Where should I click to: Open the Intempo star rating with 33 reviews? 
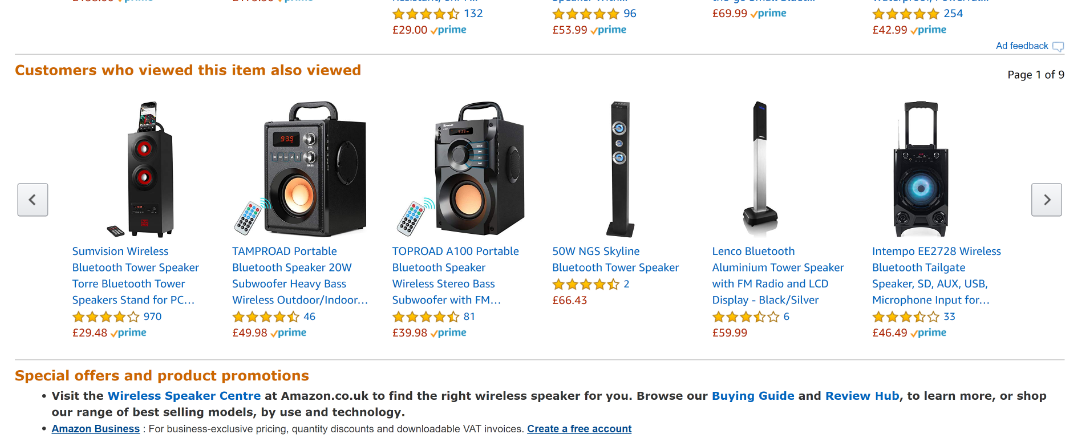click(x=905, y=317)
